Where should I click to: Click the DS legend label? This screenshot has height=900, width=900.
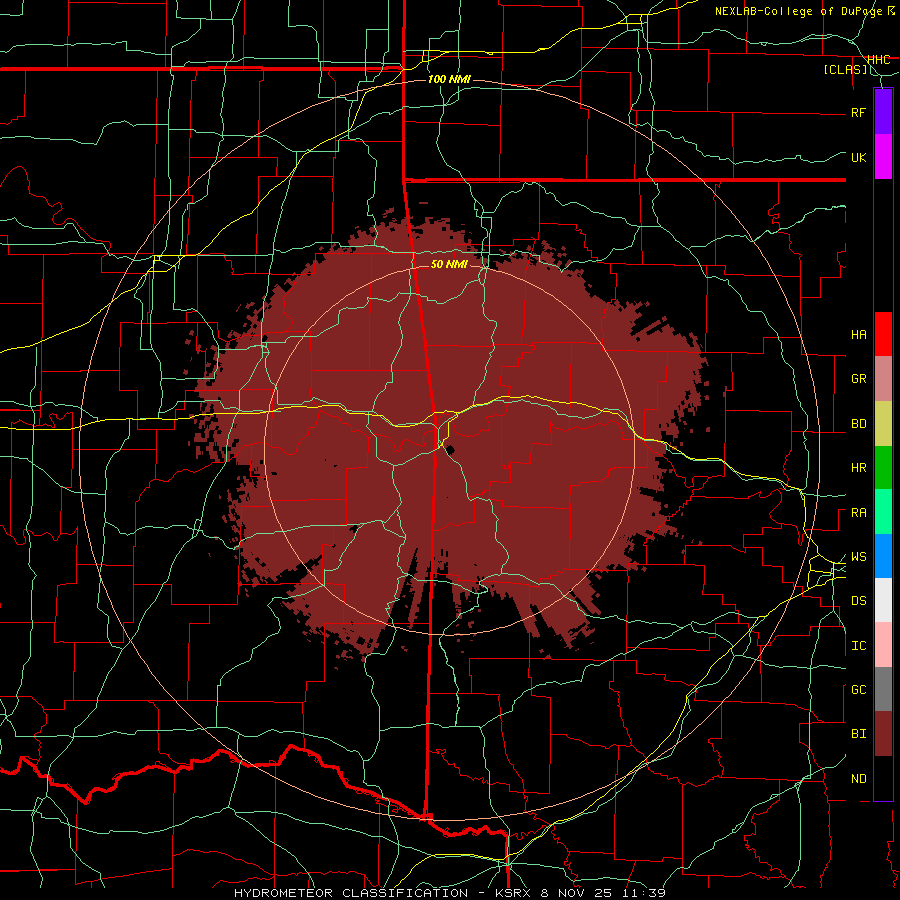pos(858,601)
